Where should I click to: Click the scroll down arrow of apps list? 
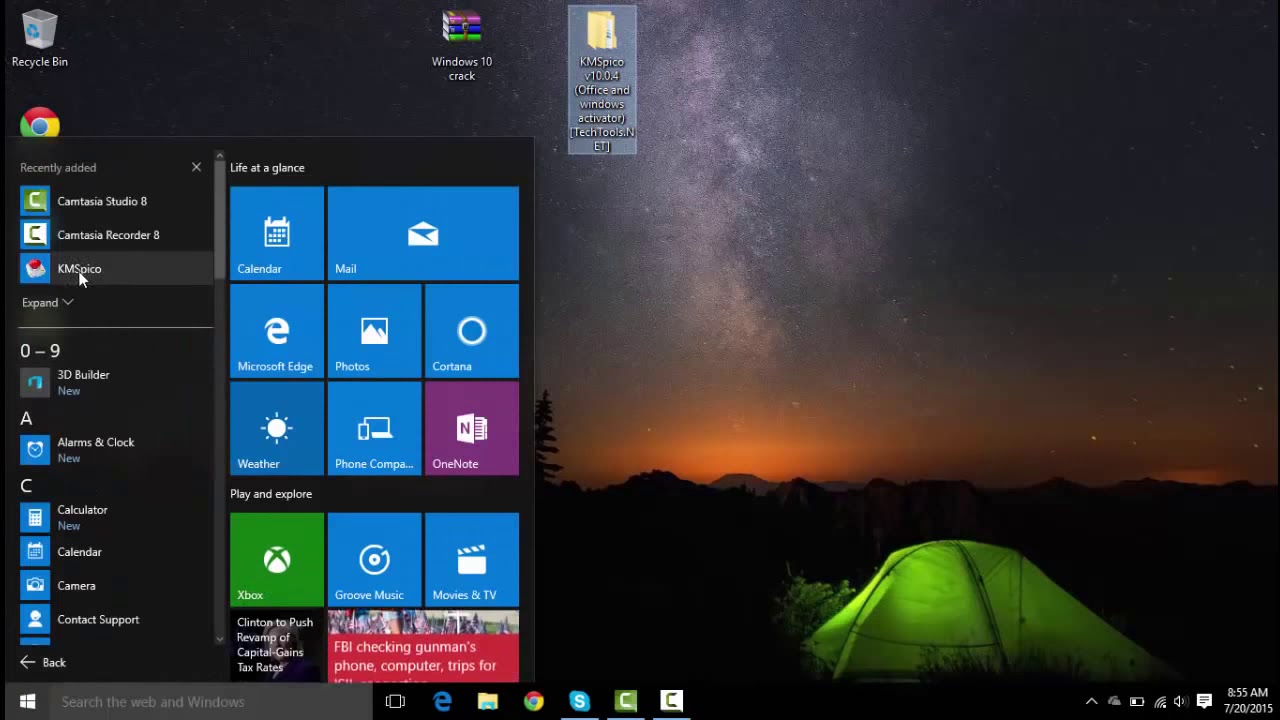click(x=220, y=639)
